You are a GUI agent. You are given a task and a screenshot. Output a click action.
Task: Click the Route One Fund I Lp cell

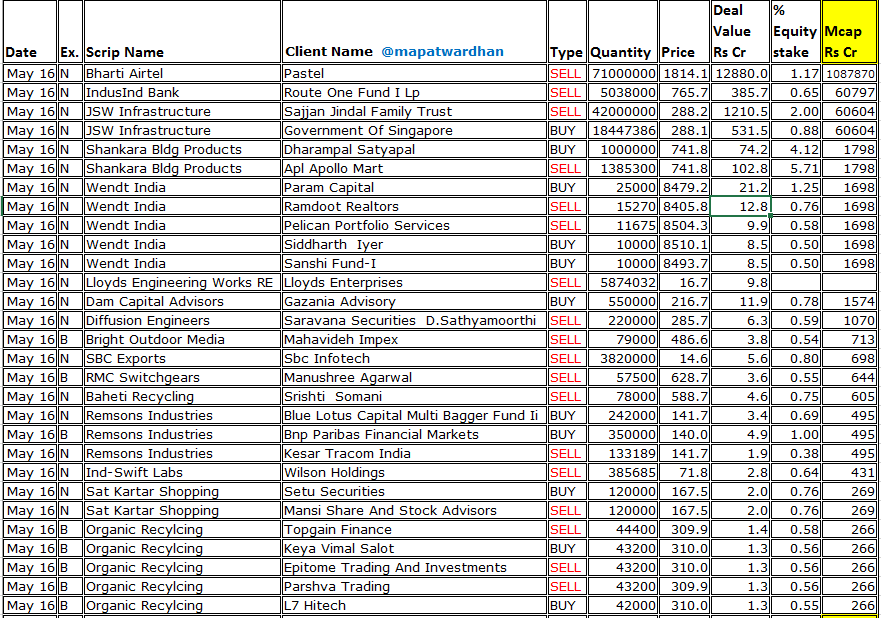(x=414, y=93)
